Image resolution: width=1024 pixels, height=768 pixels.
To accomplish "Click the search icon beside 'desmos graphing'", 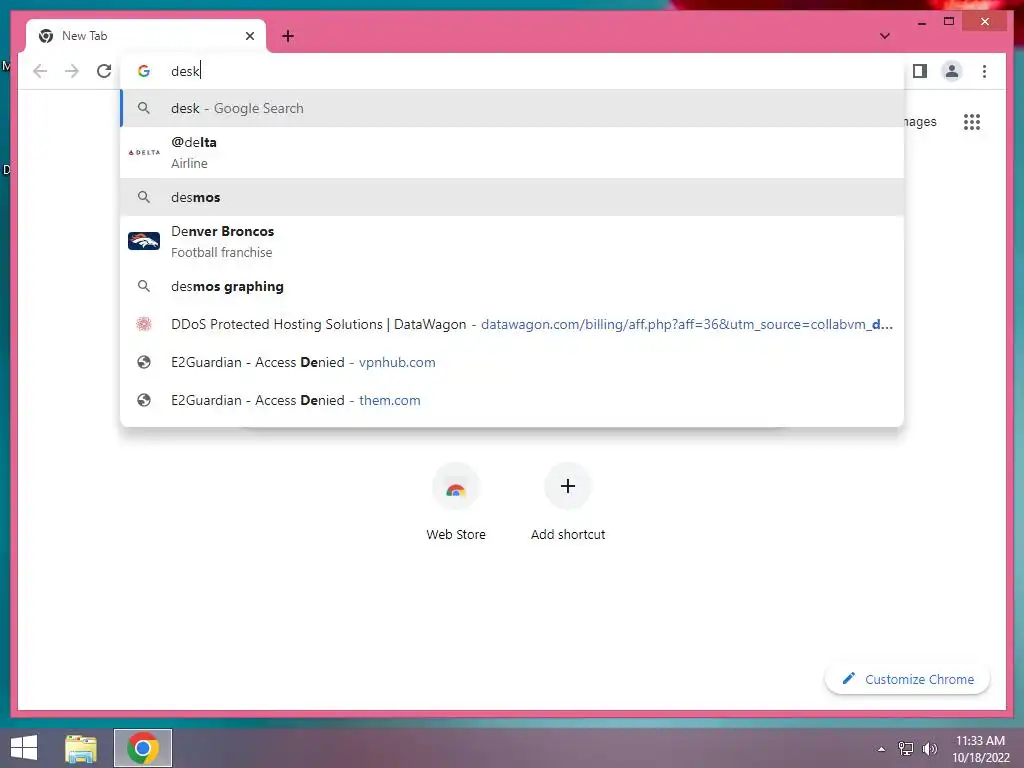I will coord(144,286).
